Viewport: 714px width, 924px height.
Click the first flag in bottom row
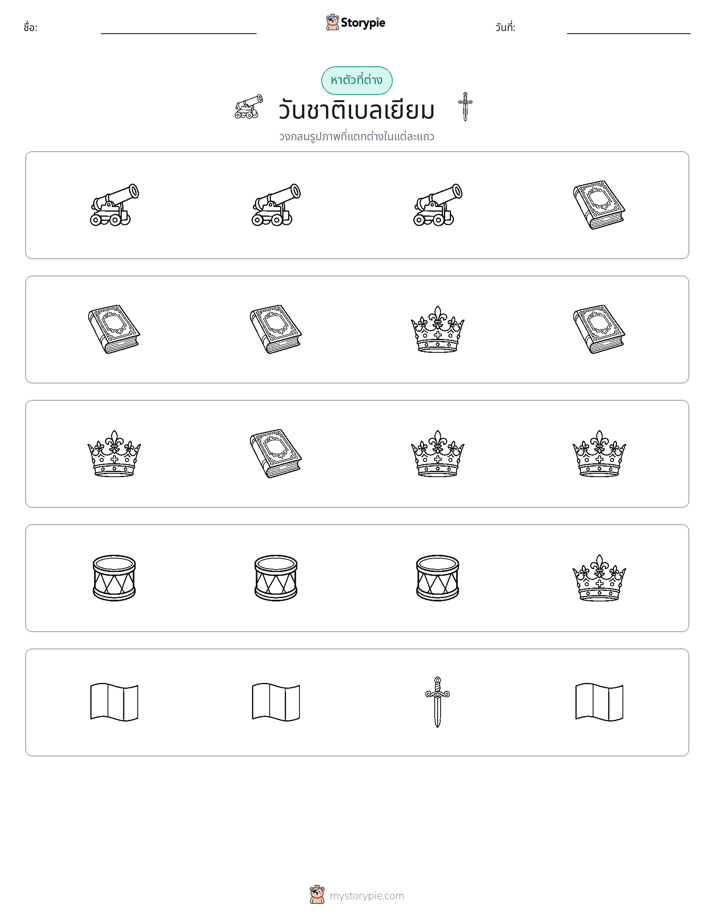tap(114, 702)
